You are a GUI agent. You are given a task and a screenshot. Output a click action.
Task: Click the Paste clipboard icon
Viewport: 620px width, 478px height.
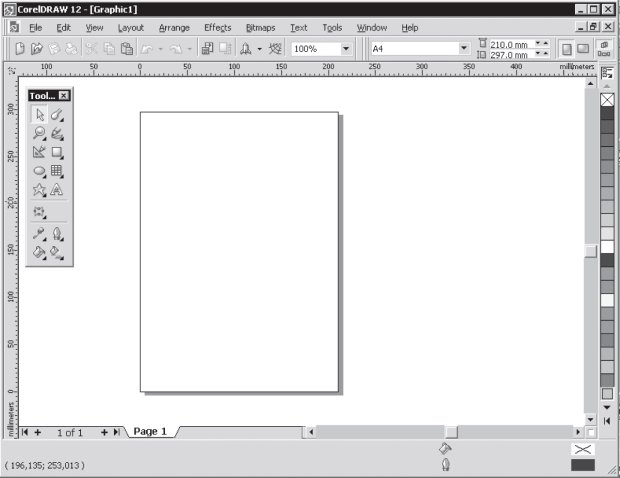pos(127,49)
